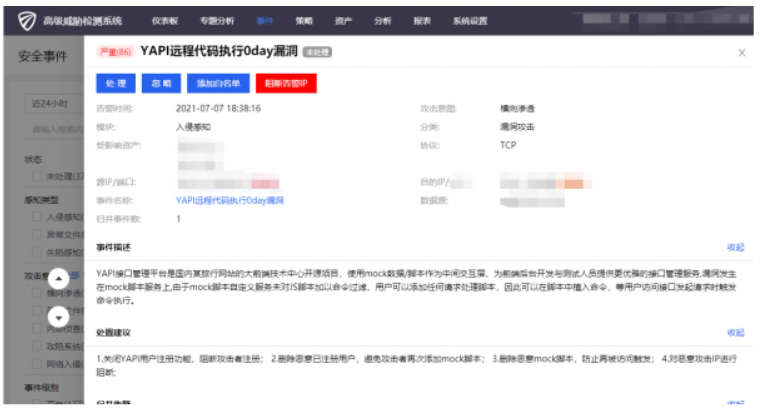Click the round down-arrow next-event button
This screenshot has width=760, height=411.
click(59, 318)
